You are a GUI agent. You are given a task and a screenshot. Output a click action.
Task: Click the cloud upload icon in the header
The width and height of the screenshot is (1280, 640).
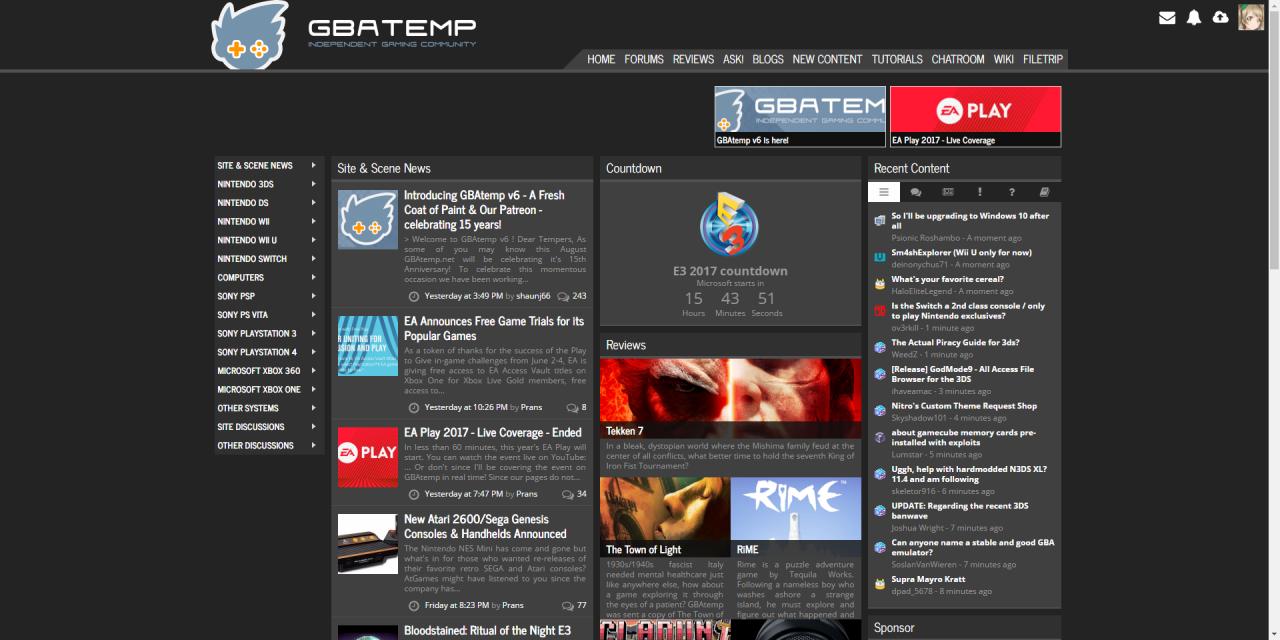(x=1221, y=17)
